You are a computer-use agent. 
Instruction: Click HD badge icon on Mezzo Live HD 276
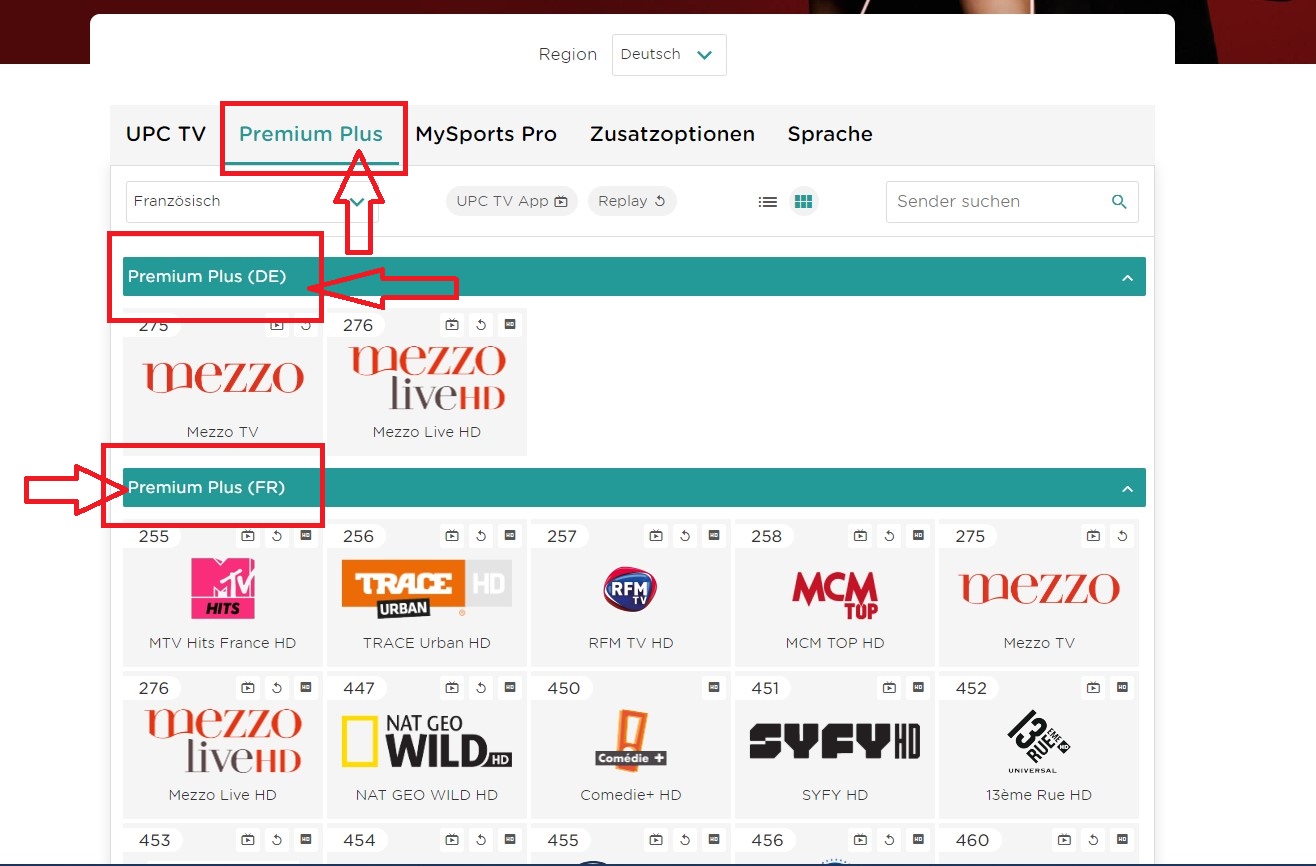tap(510, 325)
